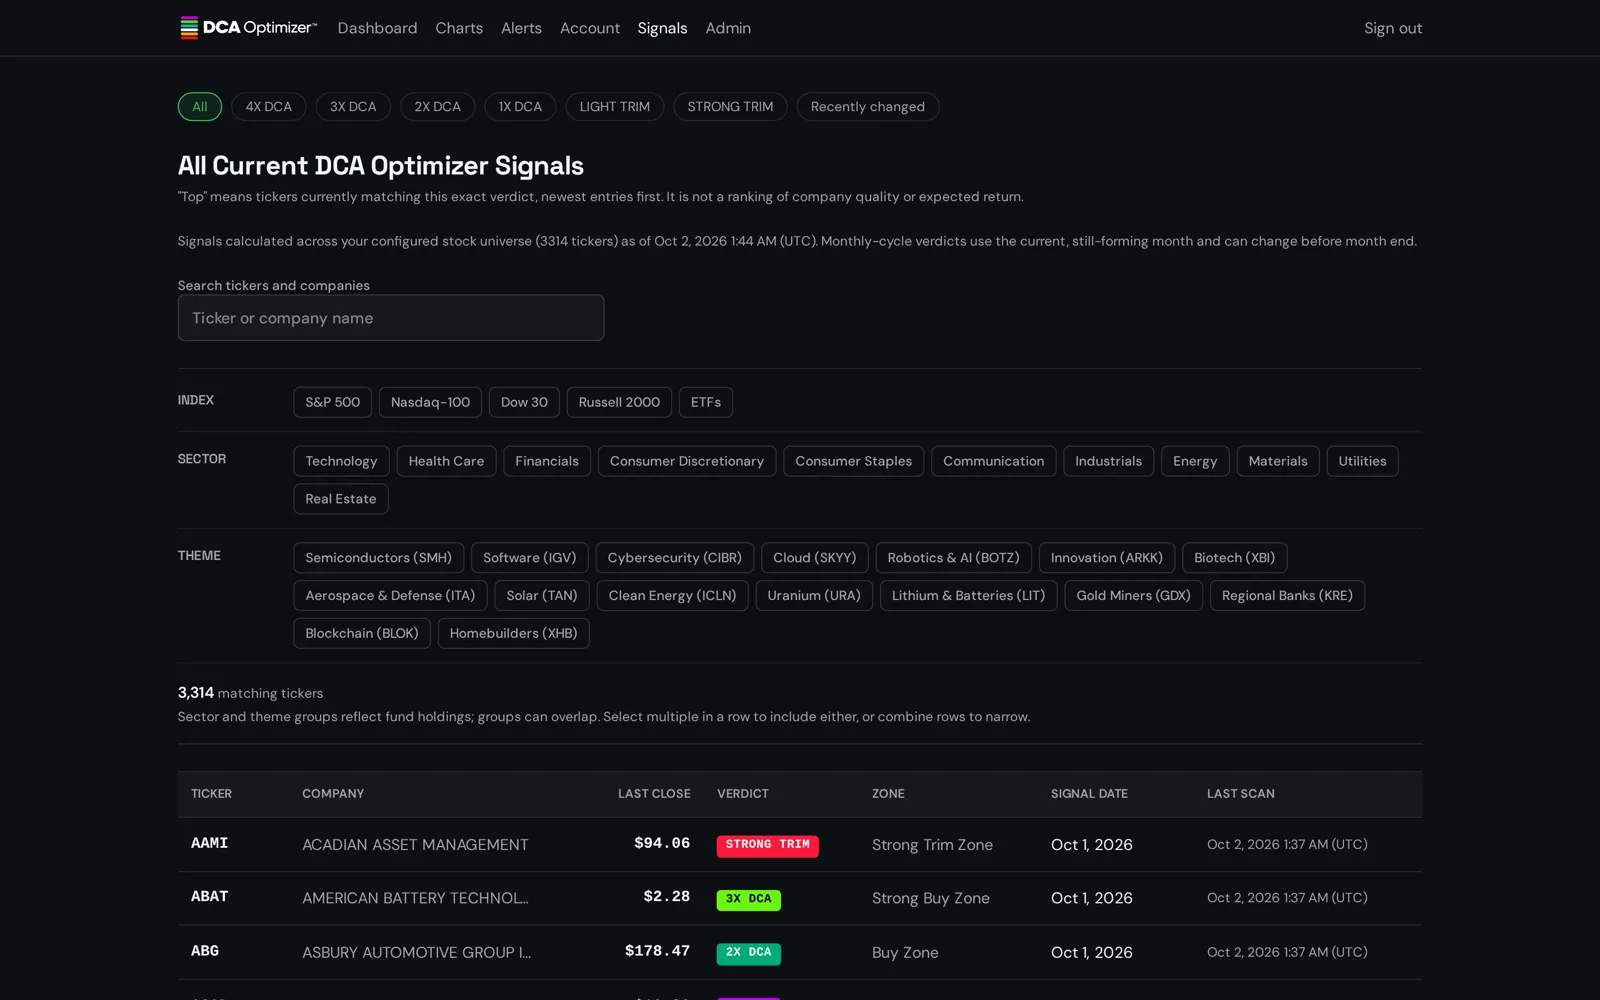Toggle the Dow 30 index filter
This screenshot has width=1600, height=1000.
[524, 402]
